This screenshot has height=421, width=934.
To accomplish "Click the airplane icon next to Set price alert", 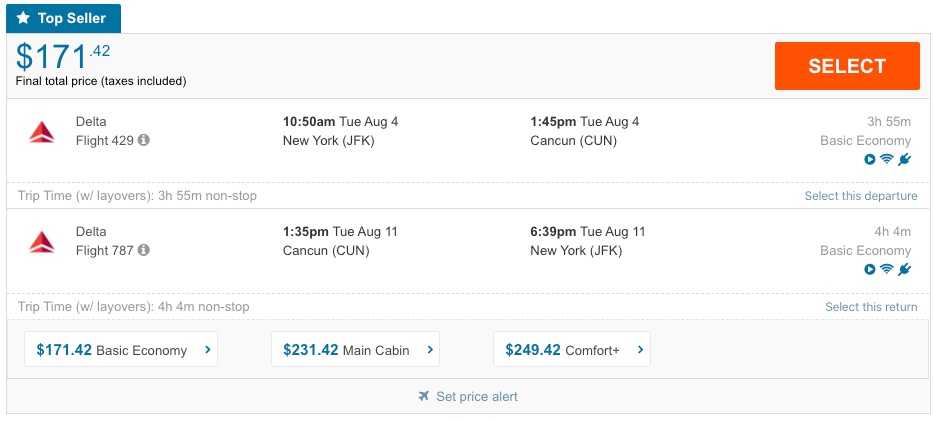I will pyautogui.click(x=424, y=397).
